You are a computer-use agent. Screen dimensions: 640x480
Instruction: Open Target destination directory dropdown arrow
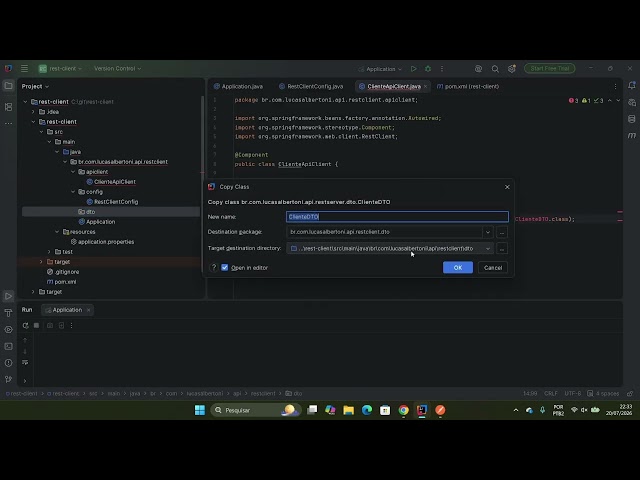487,248
